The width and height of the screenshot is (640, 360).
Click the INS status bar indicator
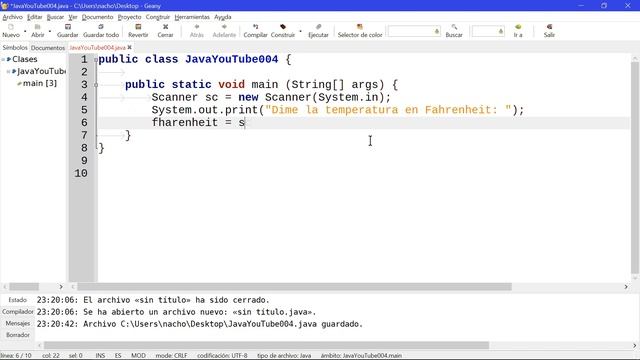pyautogui.click(x=100, y=356)
